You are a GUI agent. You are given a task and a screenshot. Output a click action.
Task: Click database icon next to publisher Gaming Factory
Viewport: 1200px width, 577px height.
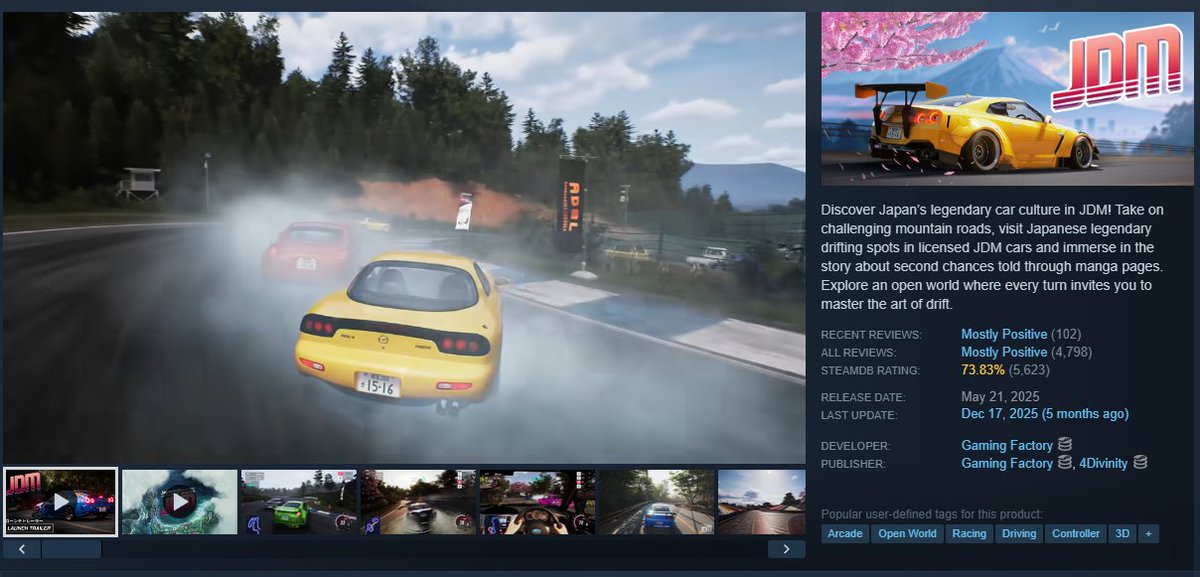(1065, 462)
